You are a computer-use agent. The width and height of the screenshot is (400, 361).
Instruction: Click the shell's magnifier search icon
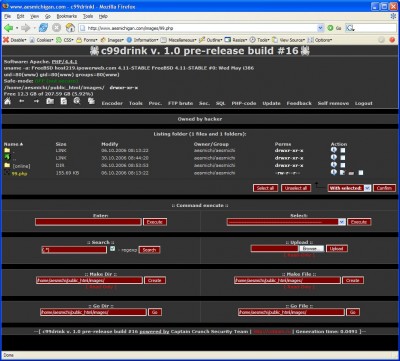[77, 101]
